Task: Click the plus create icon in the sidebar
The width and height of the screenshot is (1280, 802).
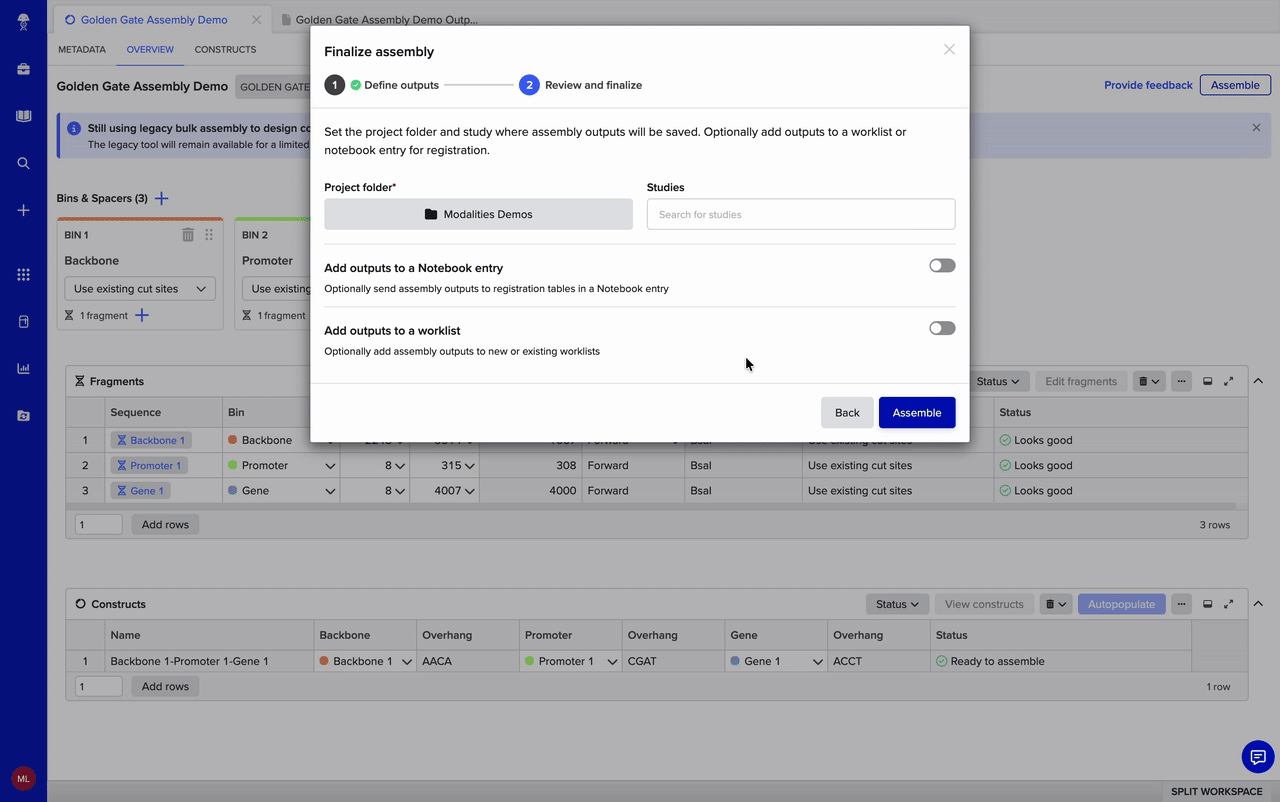Action: [22, 210]
